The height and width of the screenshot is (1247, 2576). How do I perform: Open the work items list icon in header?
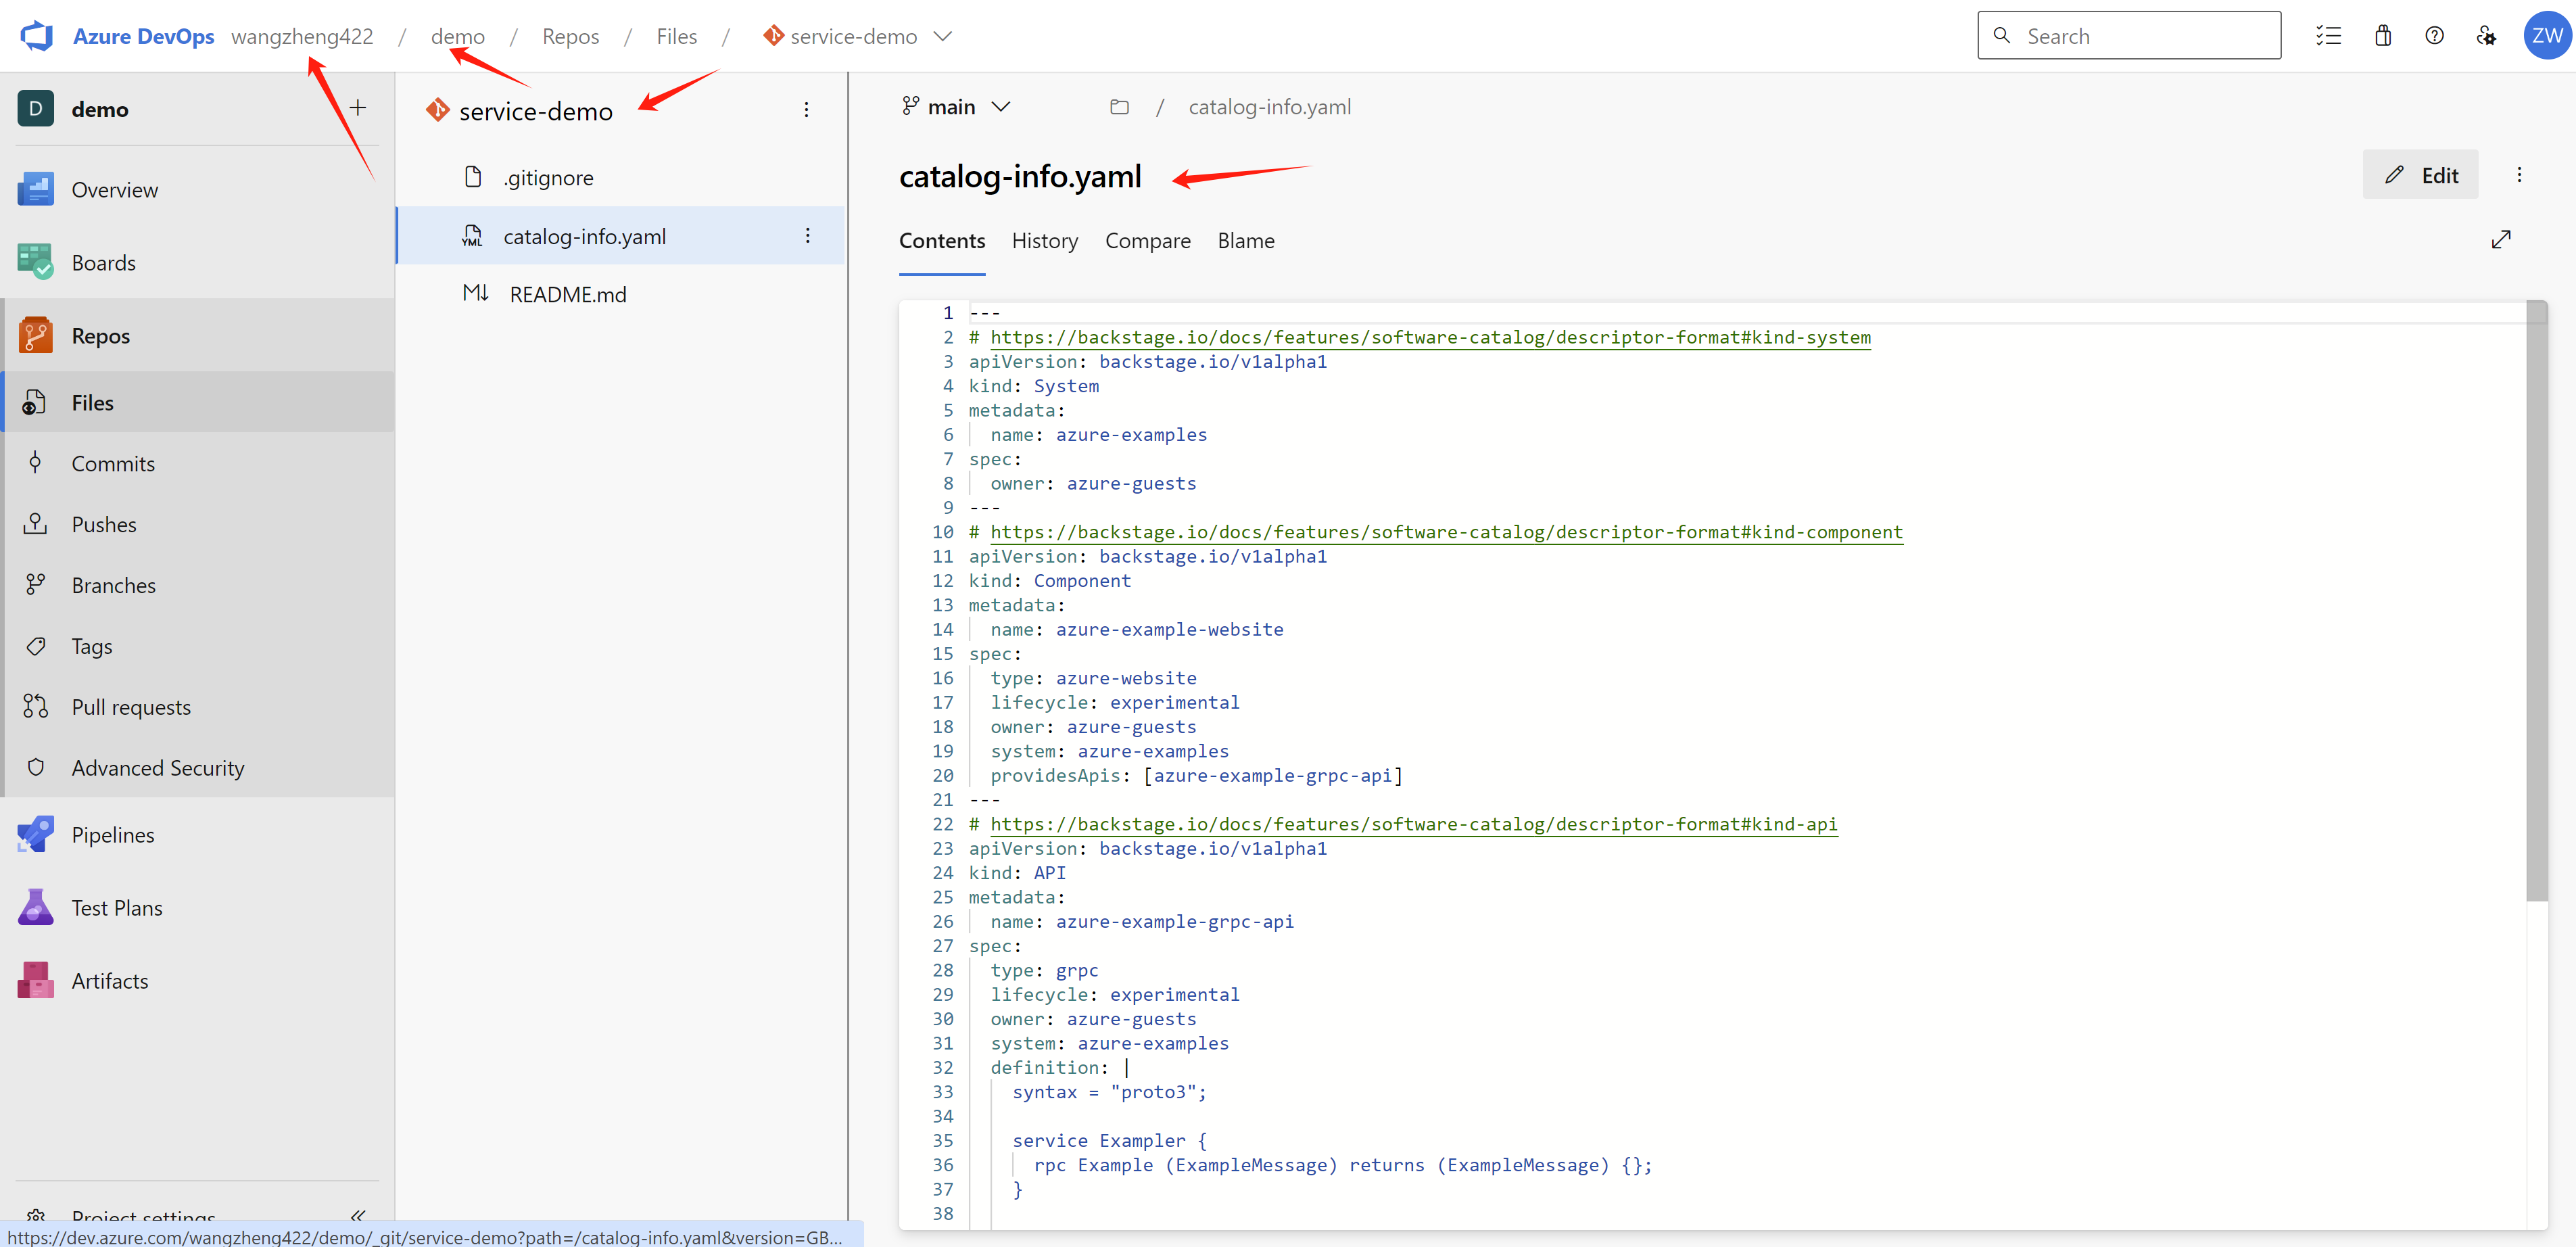point(2328,36)
